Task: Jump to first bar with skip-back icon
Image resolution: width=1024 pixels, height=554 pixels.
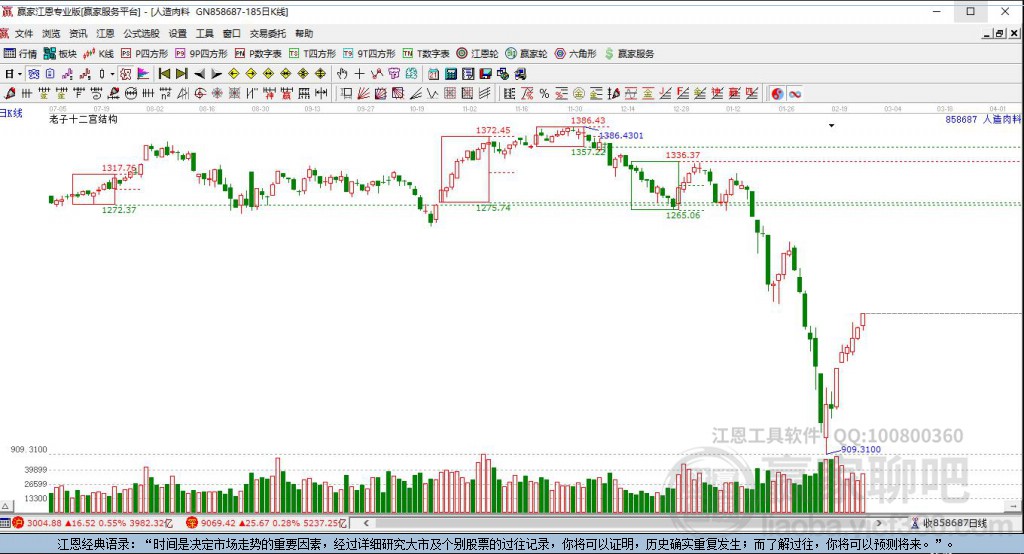Action: [x=164, y=74]
